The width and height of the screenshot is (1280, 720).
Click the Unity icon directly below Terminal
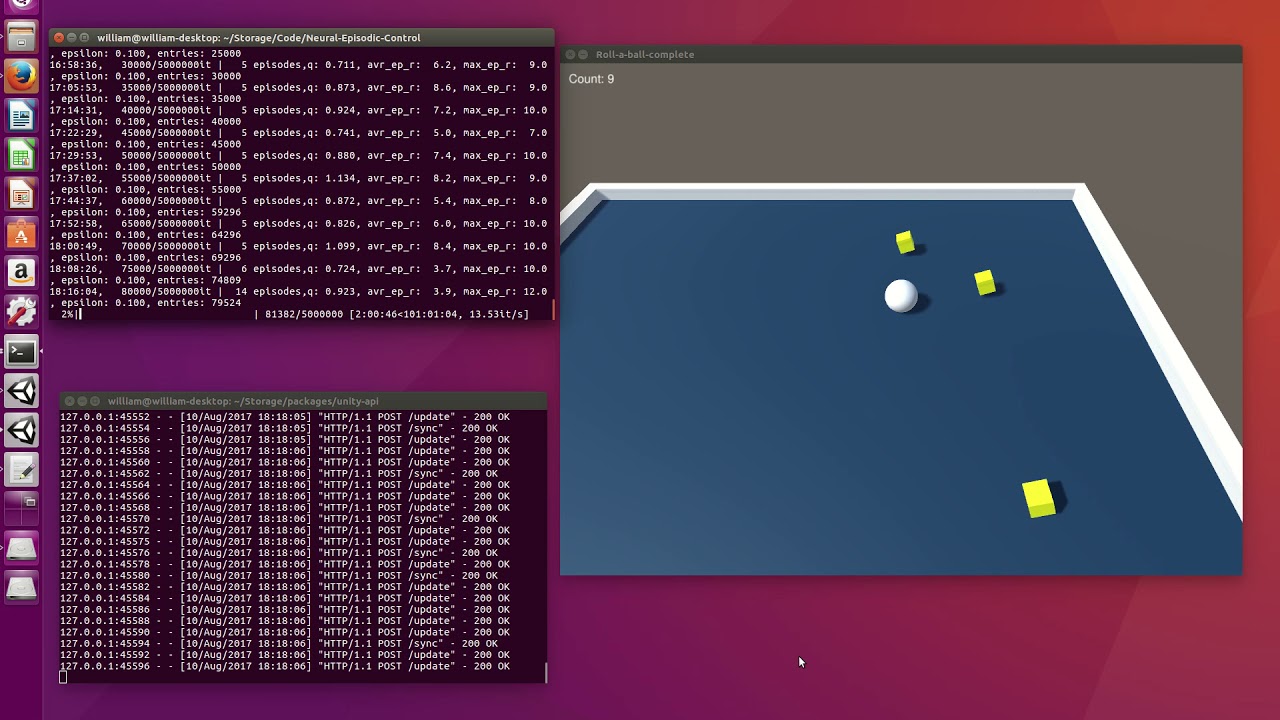pyautogui.click(x=21, y=391)
